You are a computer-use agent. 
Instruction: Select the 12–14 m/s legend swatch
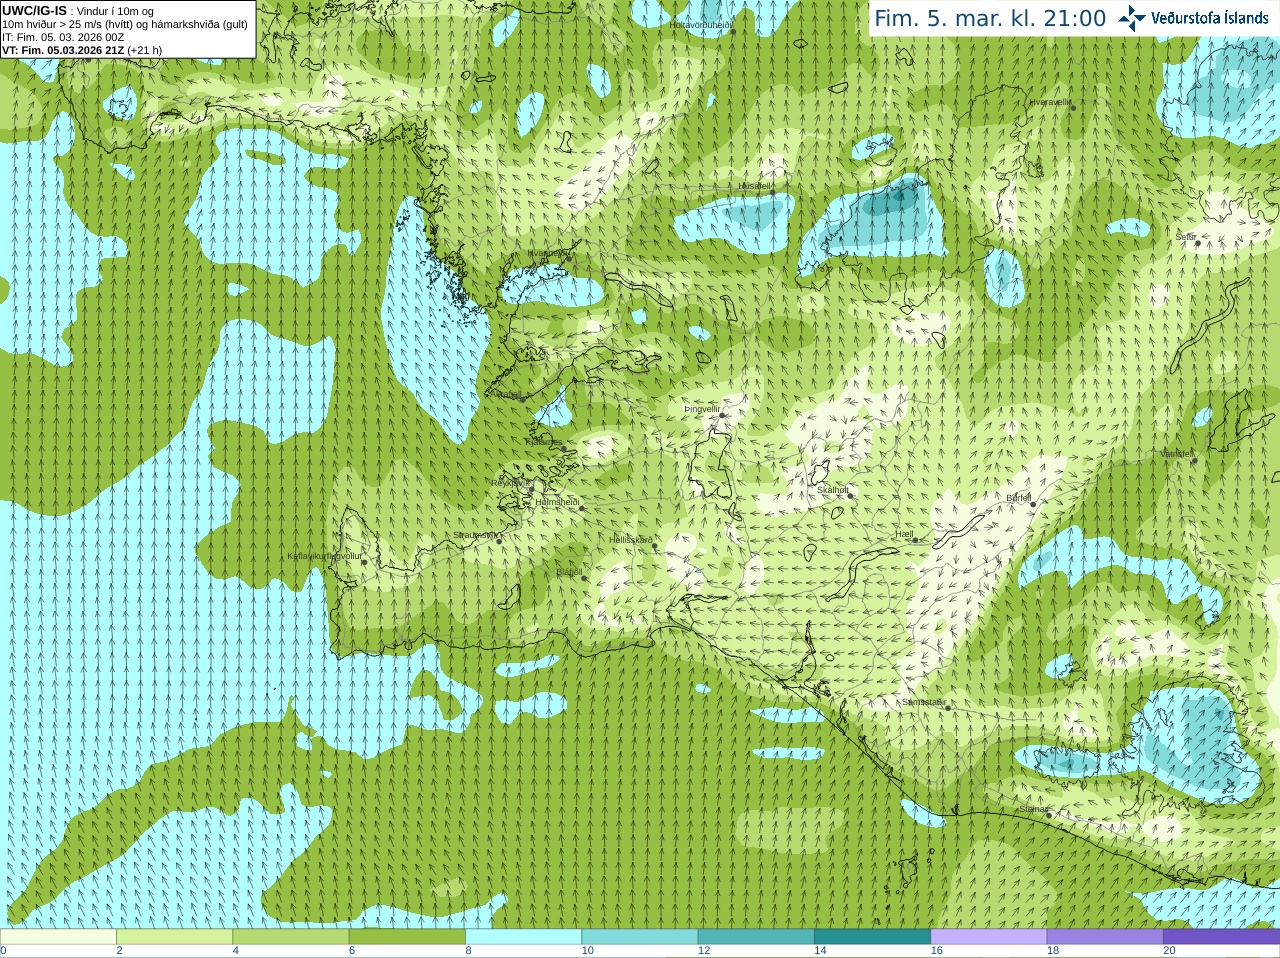tap(756, 937)
